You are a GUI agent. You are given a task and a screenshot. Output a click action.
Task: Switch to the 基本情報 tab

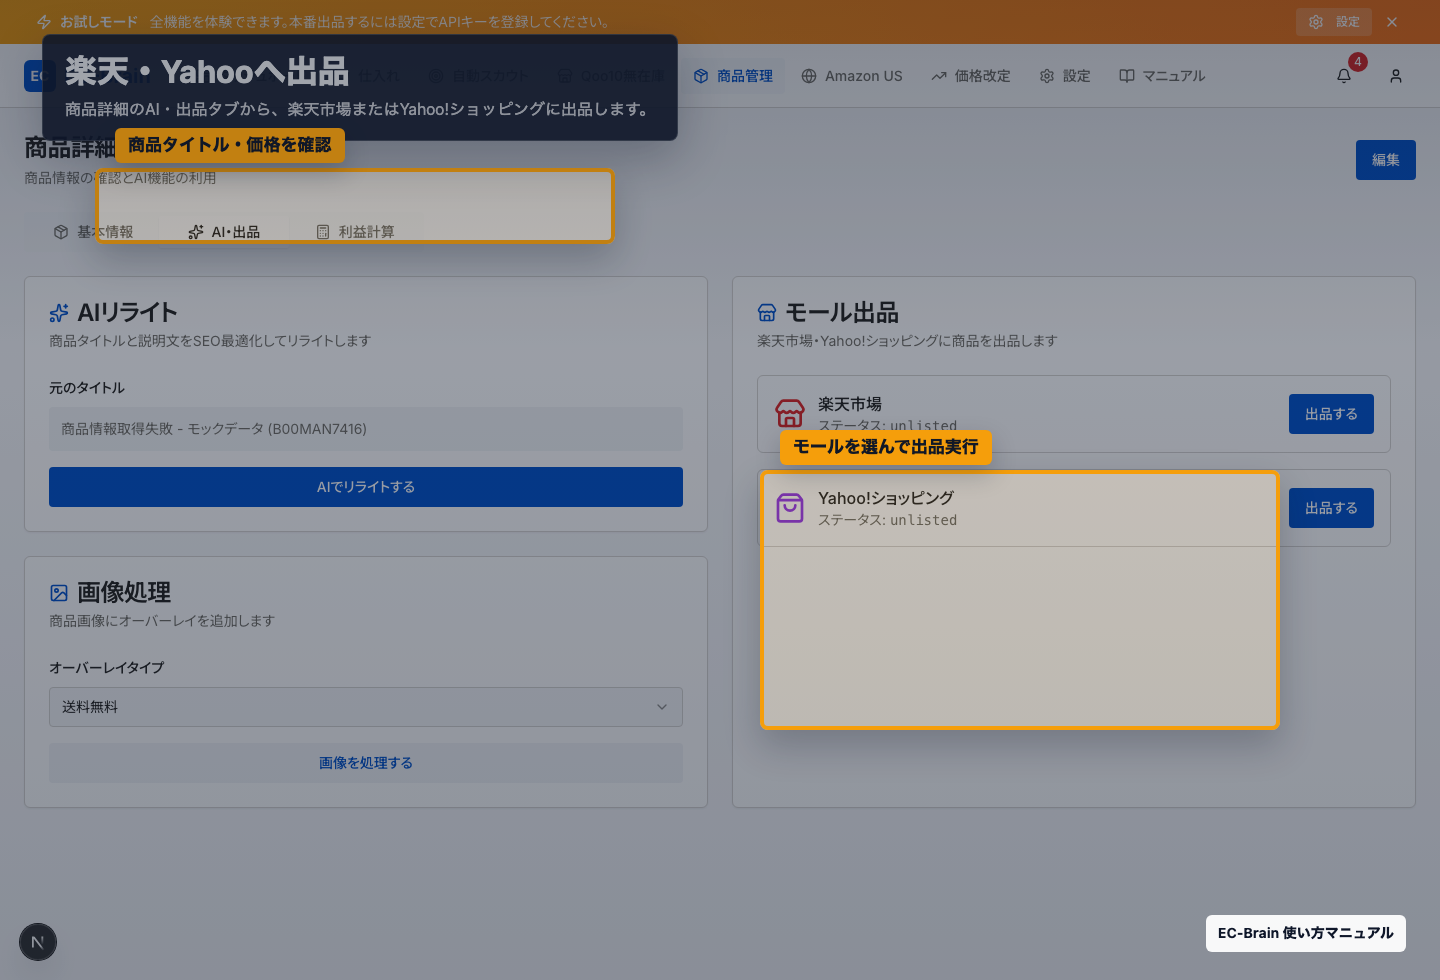point(93,232)
